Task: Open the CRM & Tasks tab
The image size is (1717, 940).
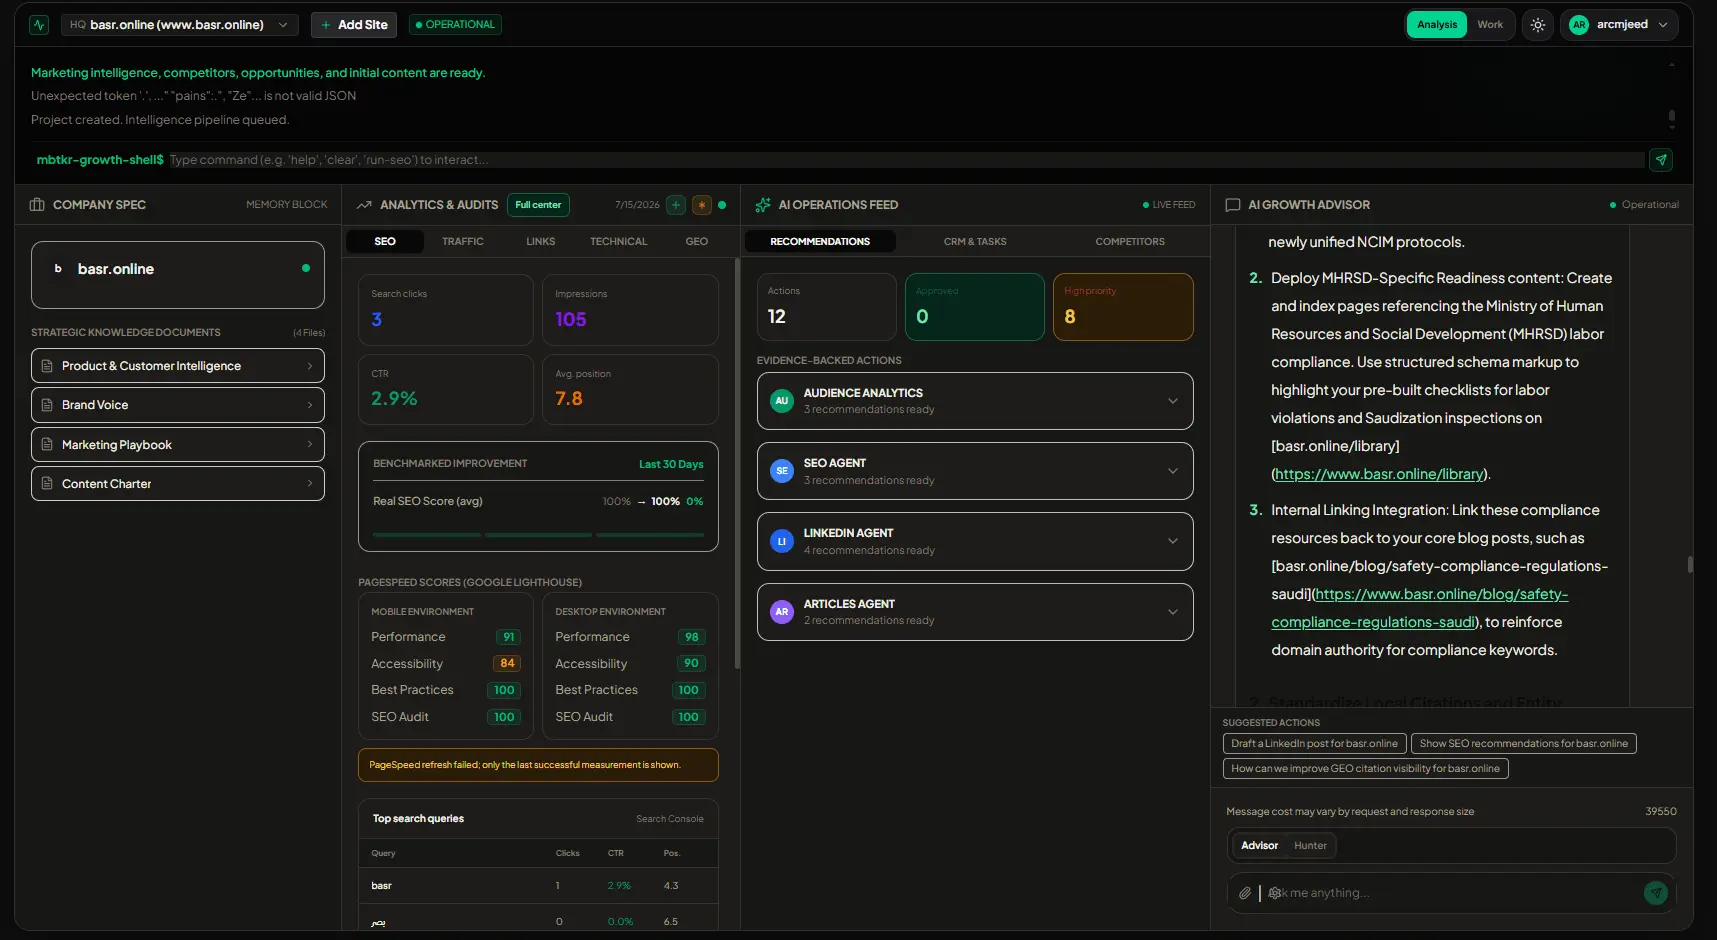Action: 975,242
